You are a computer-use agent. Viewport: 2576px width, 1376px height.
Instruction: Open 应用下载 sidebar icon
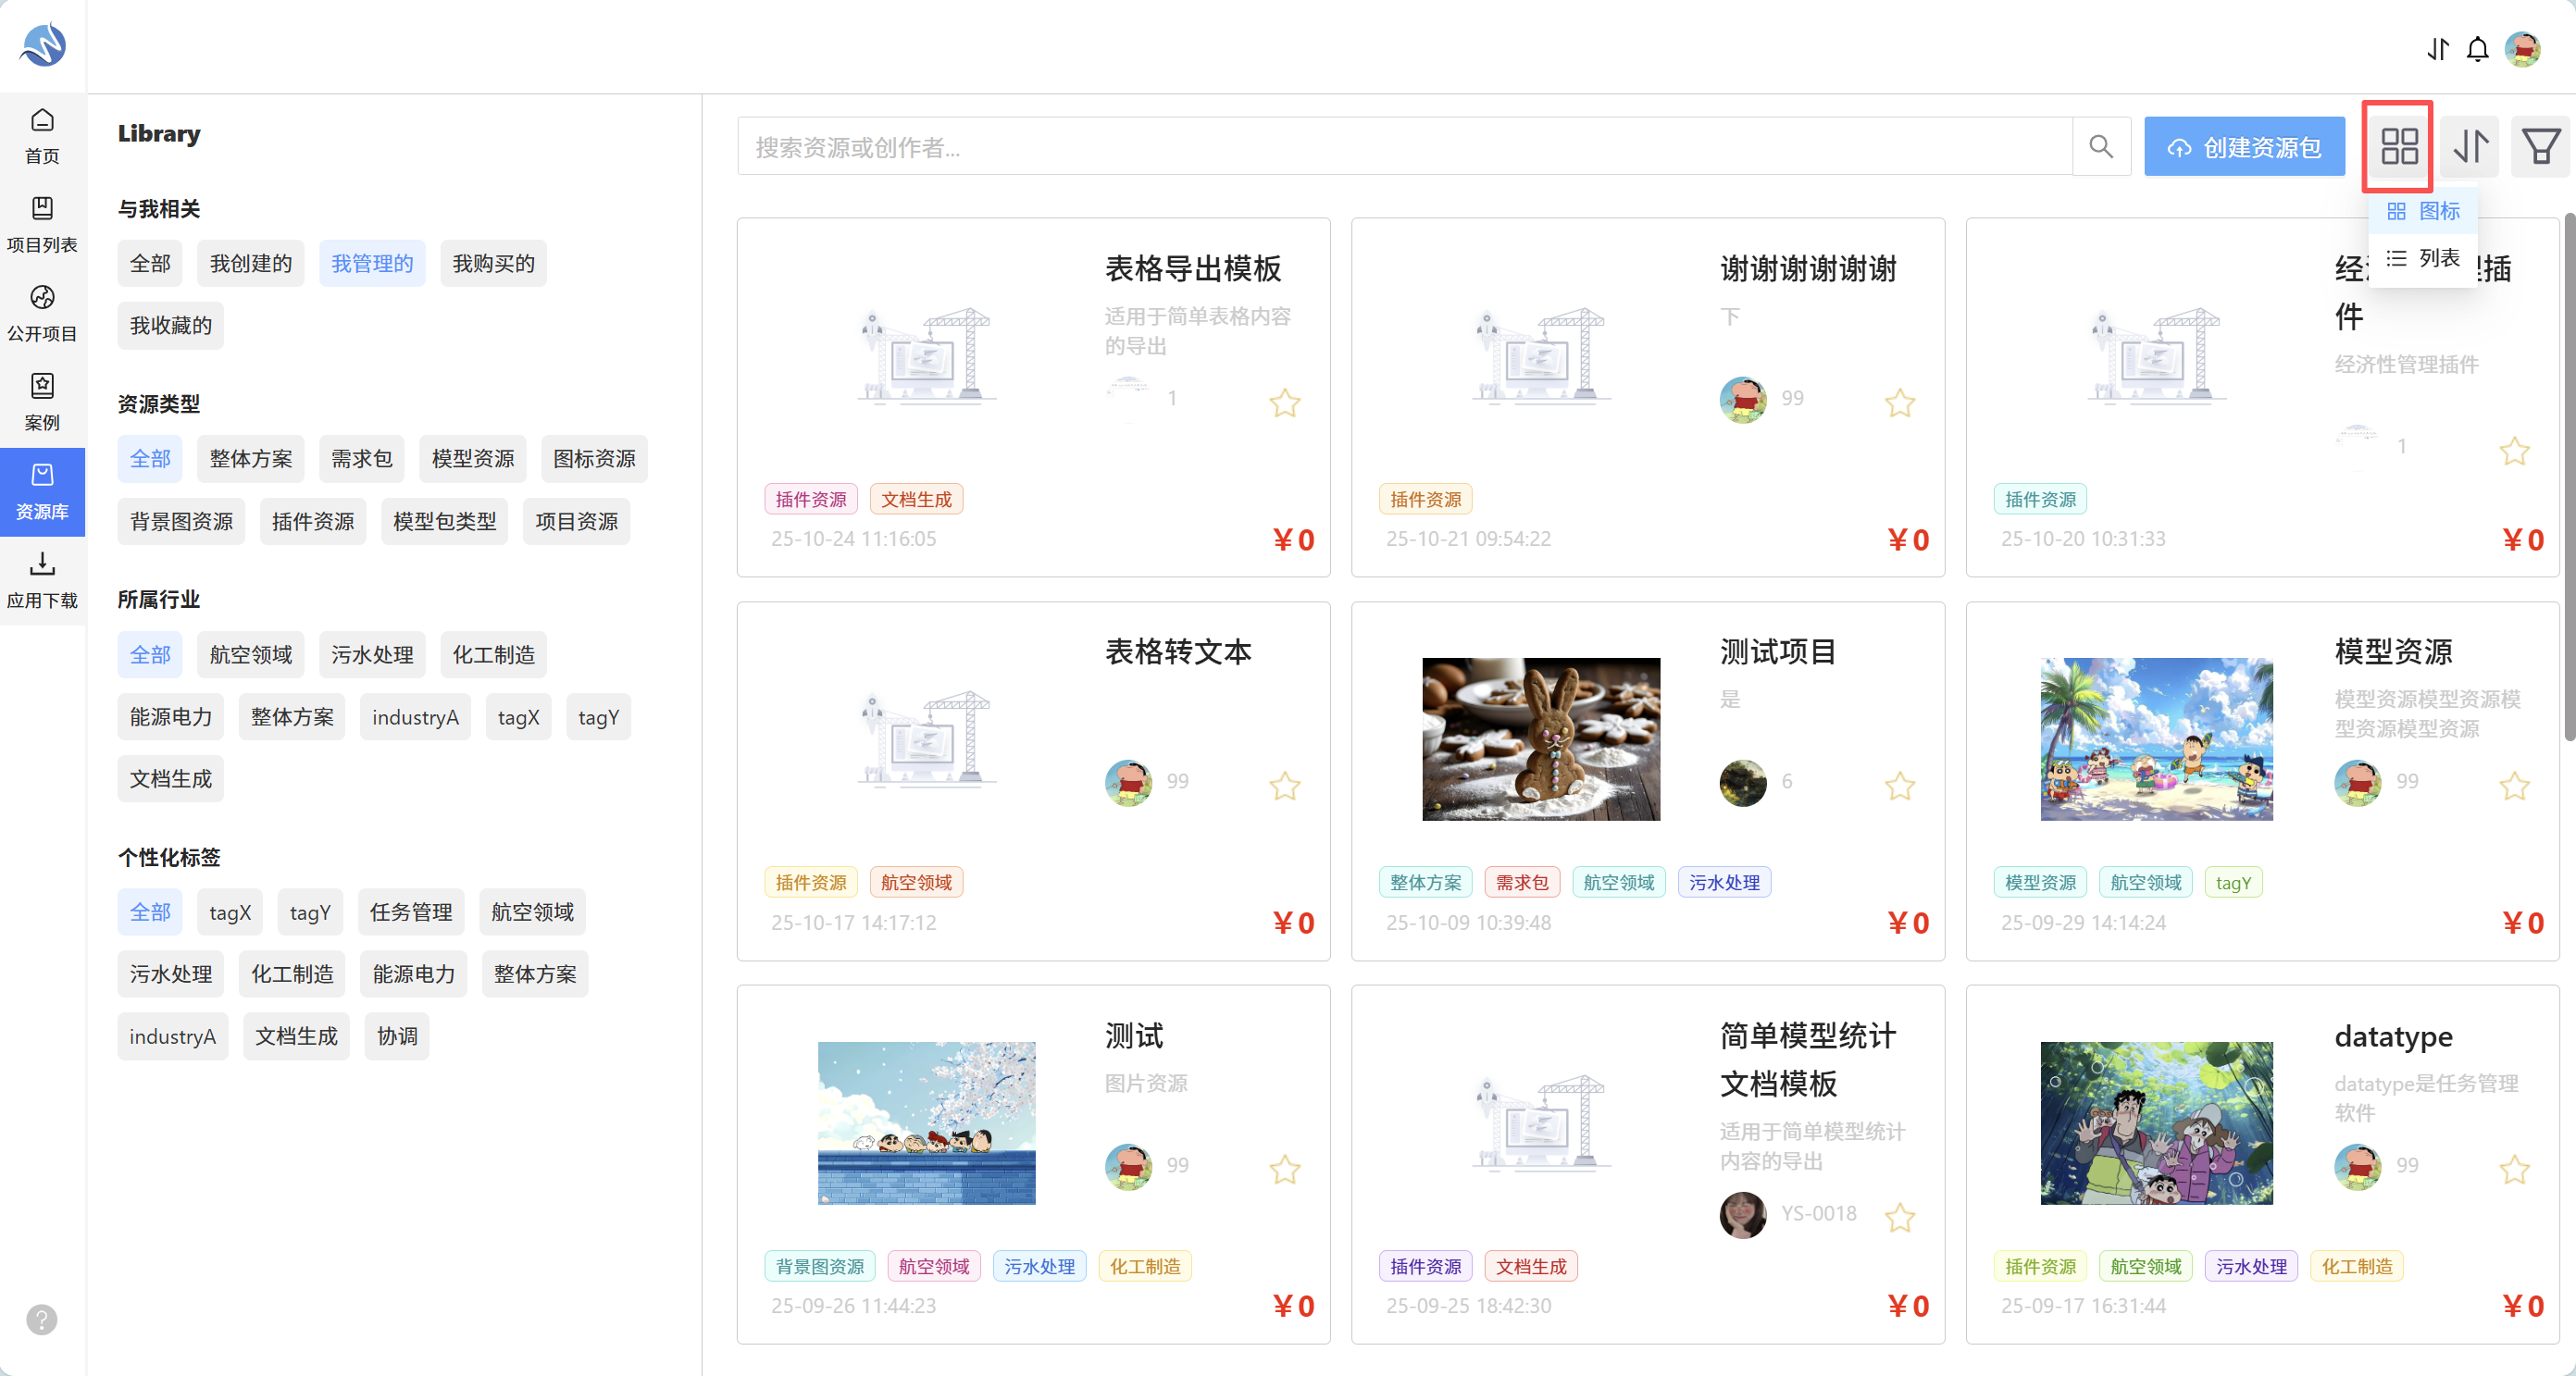tap(42, 581)
